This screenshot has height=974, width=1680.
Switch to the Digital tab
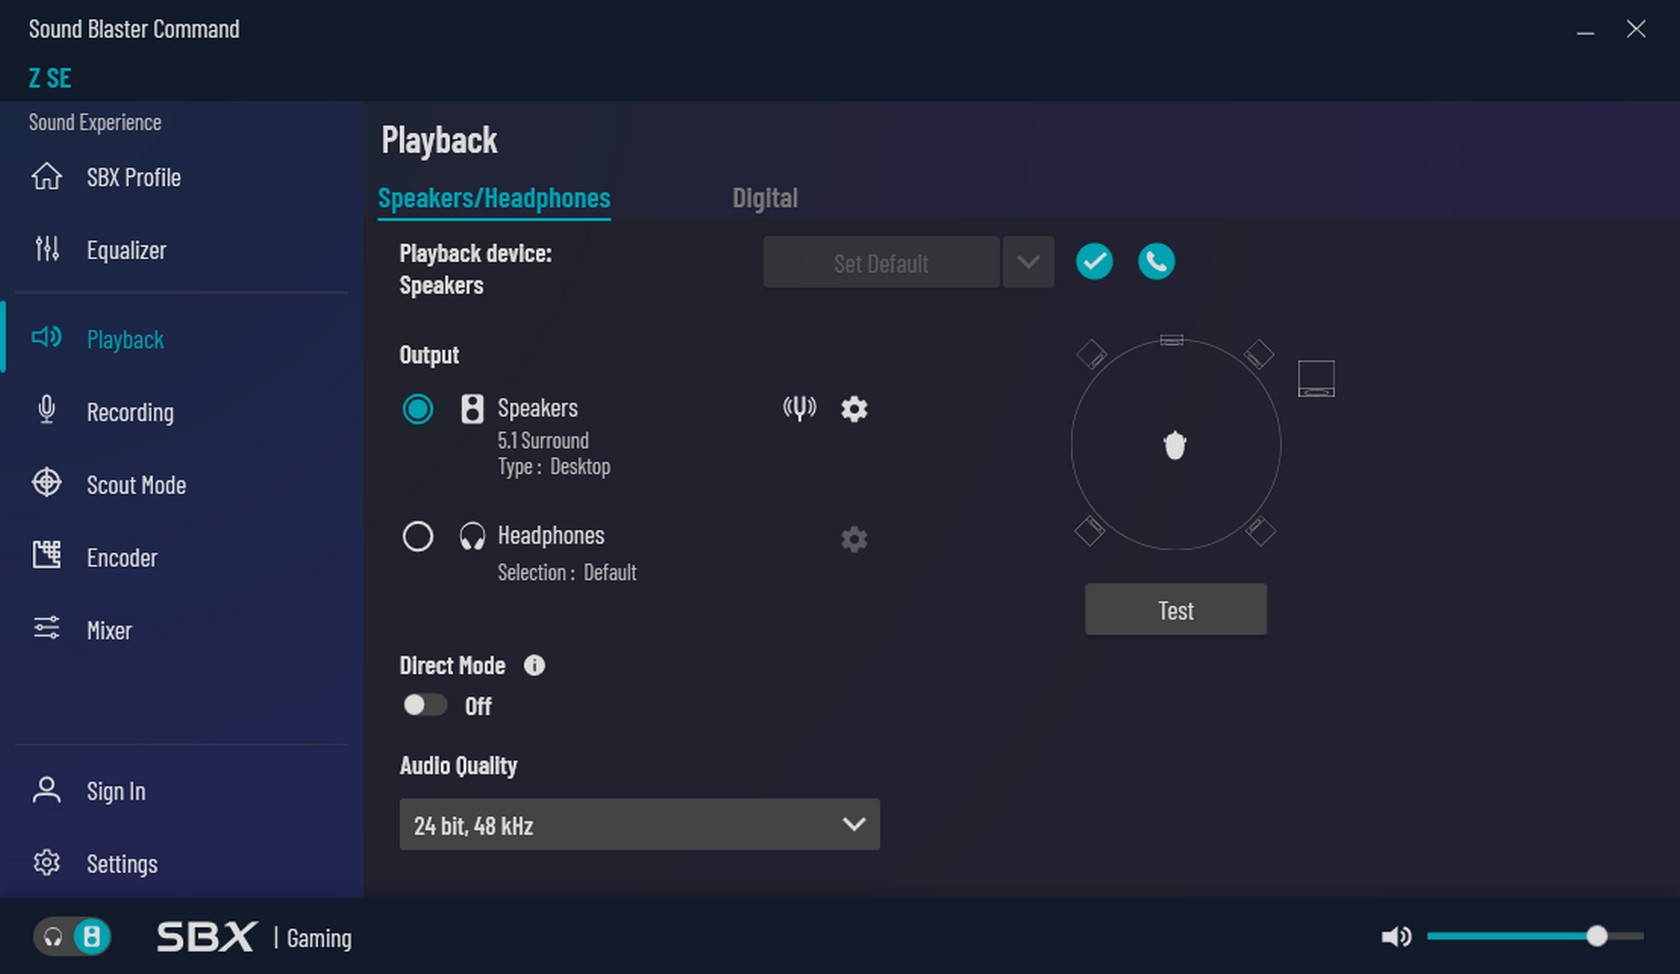(765, 198)
